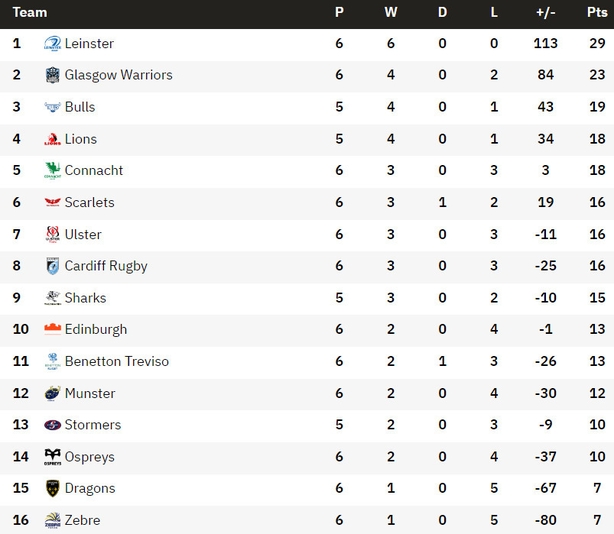Click the Dragons shield logo

[x=52, y=488]
